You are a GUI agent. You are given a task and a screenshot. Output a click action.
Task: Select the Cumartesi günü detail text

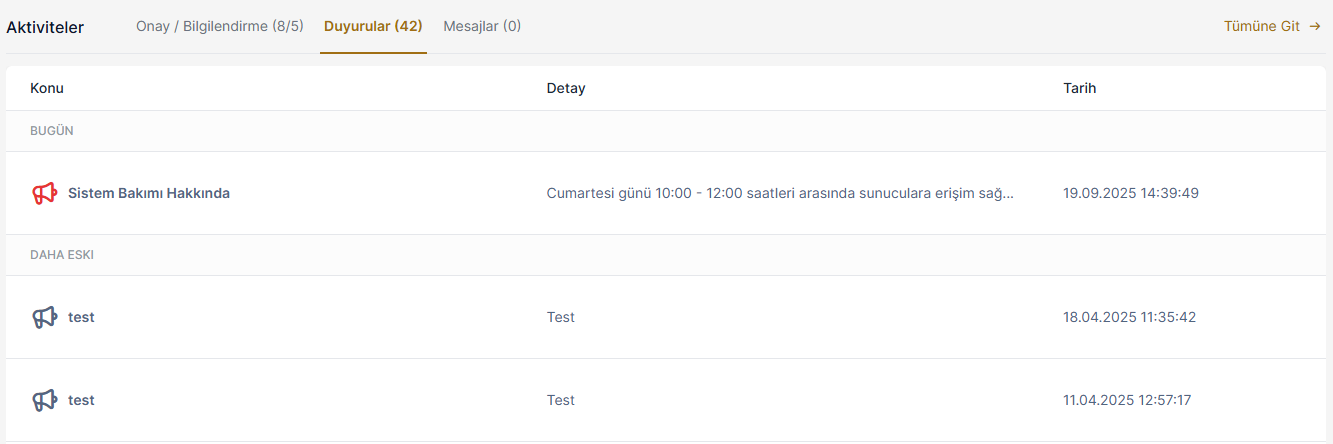tap(780, 193)
